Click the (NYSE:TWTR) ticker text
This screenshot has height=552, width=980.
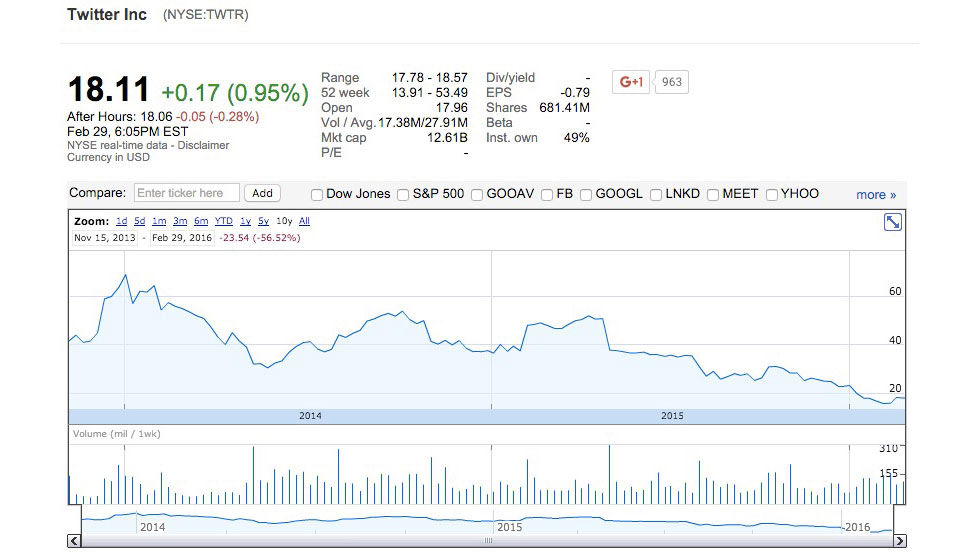coord(206,14)
